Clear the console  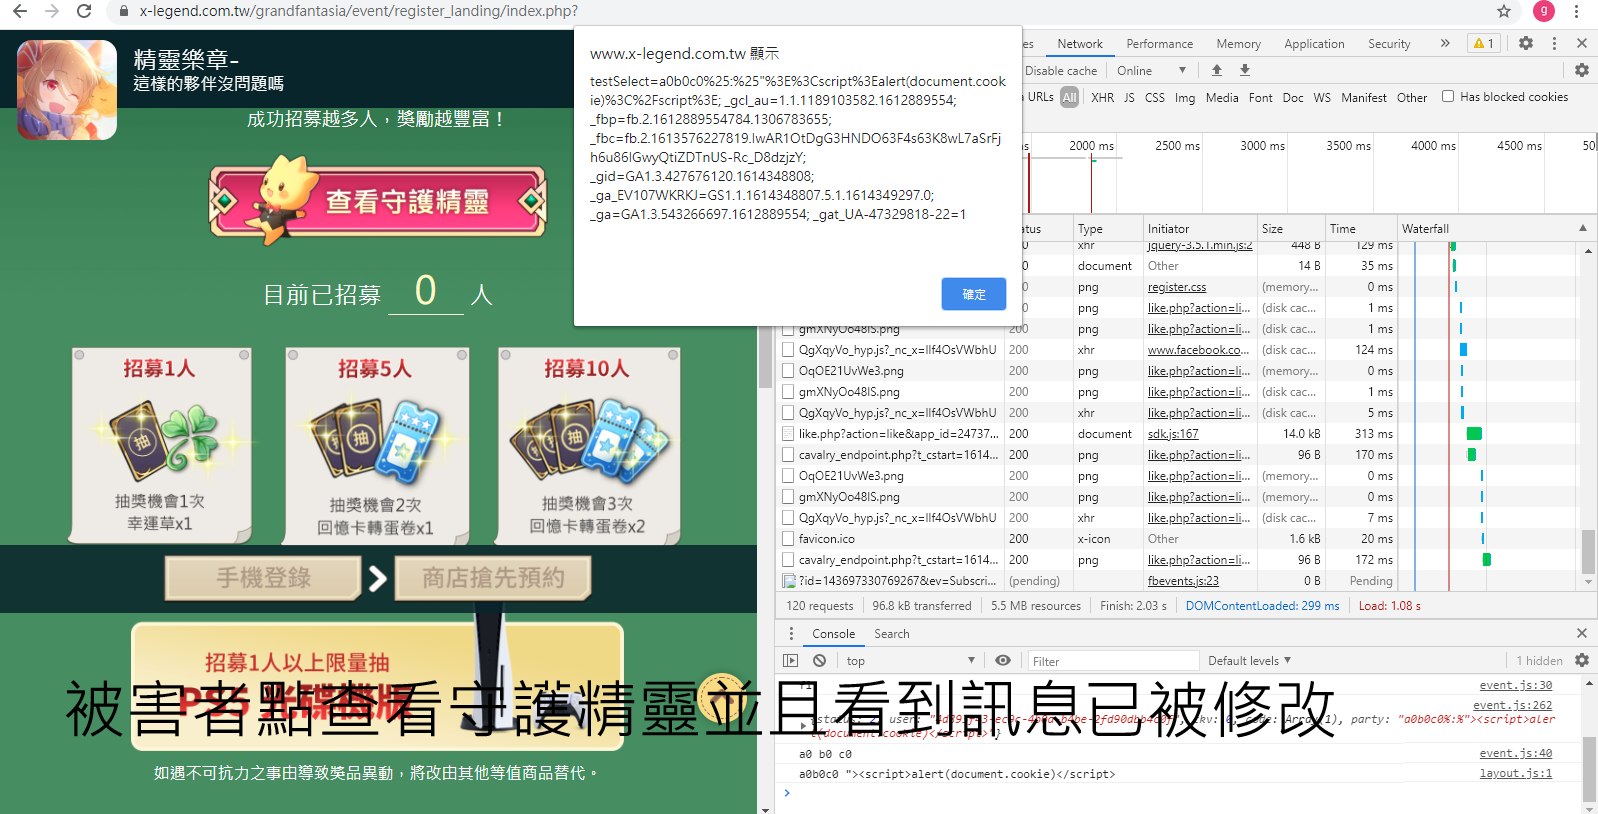[x=819, y=660]
